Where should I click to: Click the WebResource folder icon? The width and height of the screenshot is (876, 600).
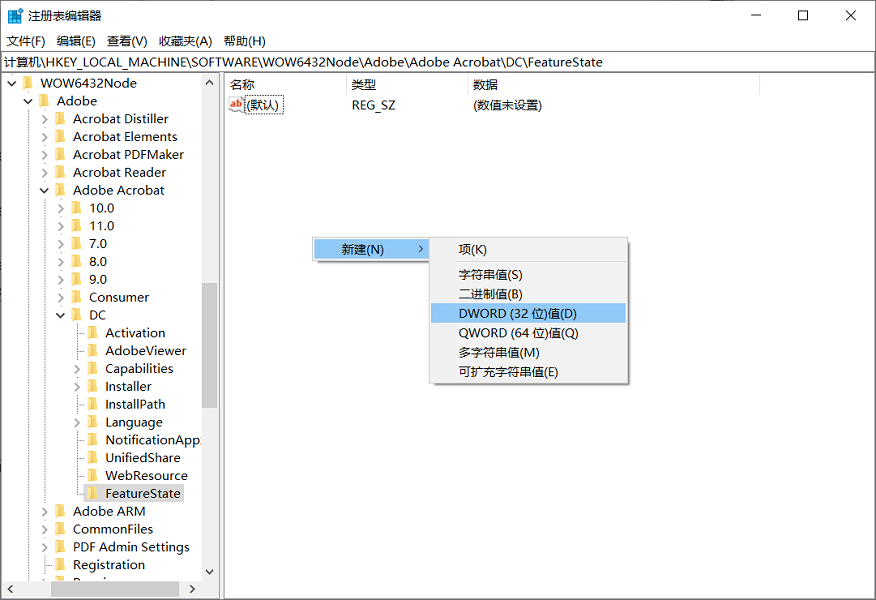click(93, 476)
